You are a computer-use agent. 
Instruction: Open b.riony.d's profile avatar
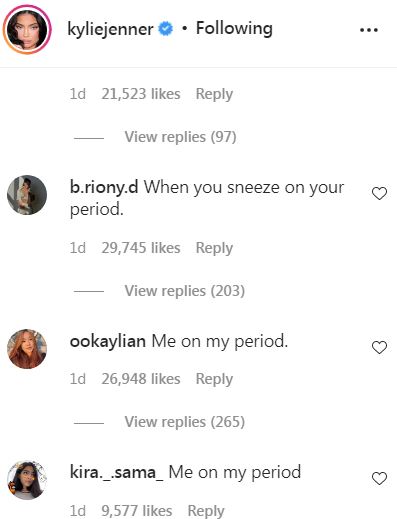(x=27, y=195)
